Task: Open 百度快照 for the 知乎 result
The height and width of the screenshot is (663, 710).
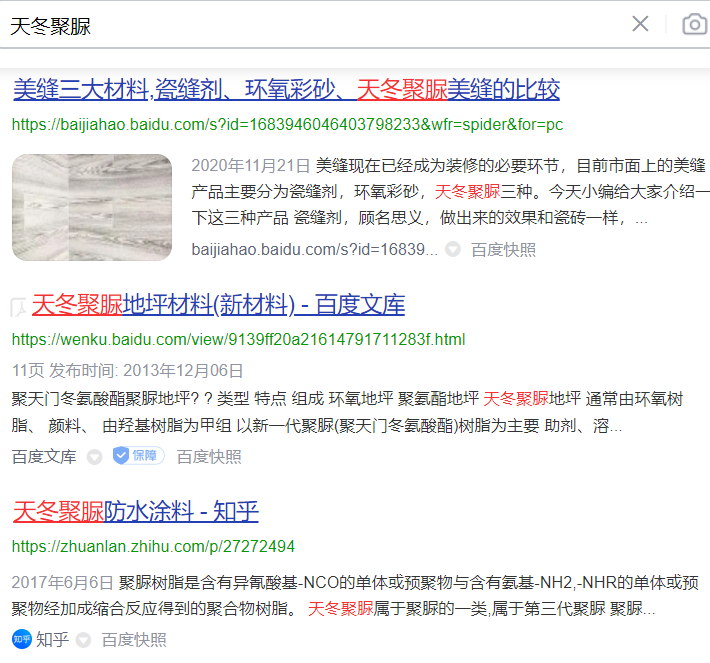Action: point(134,640)
